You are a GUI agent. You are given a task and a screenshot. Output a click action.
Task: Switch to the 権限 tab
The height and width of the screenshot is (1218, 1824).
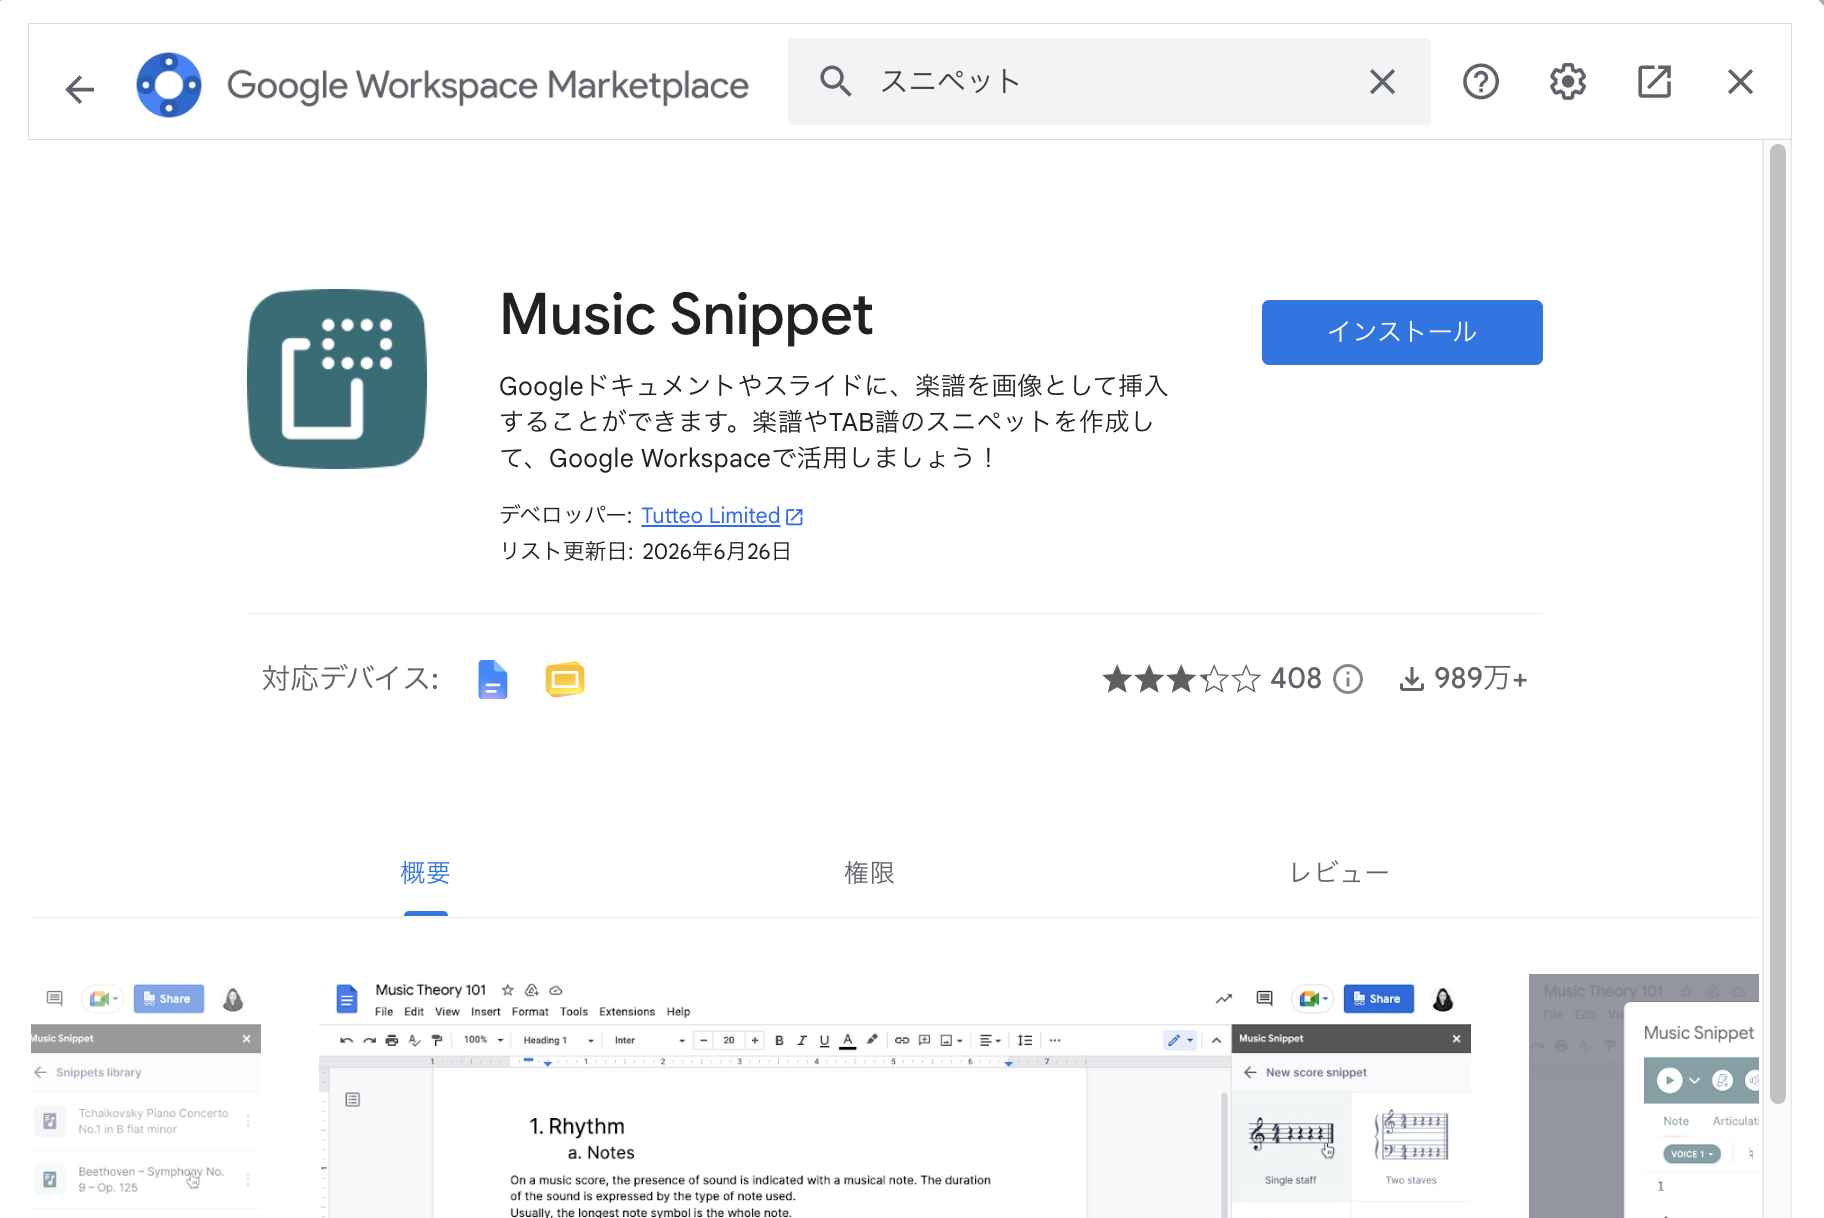click(869, 874)
